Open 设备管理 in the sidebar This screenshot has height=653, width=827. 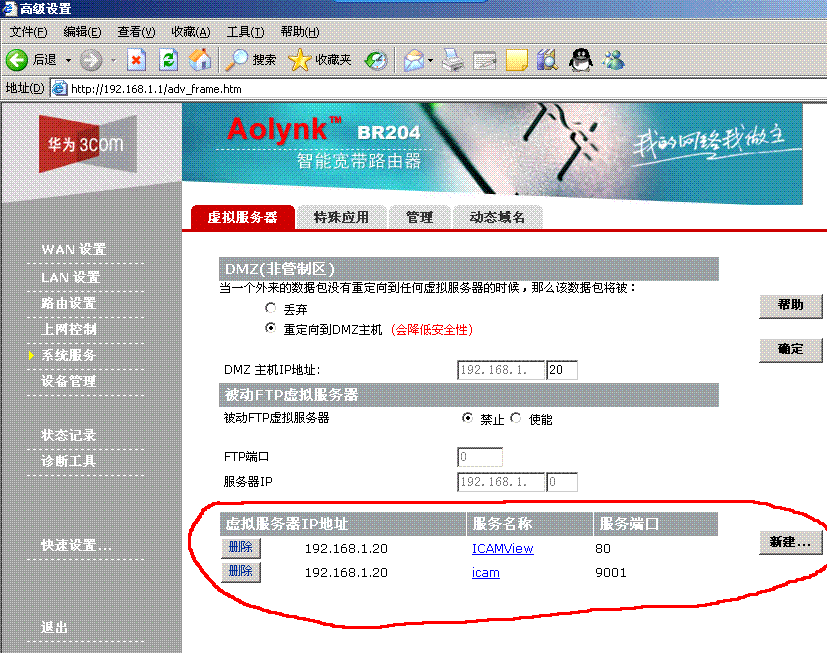click(69, 381)
